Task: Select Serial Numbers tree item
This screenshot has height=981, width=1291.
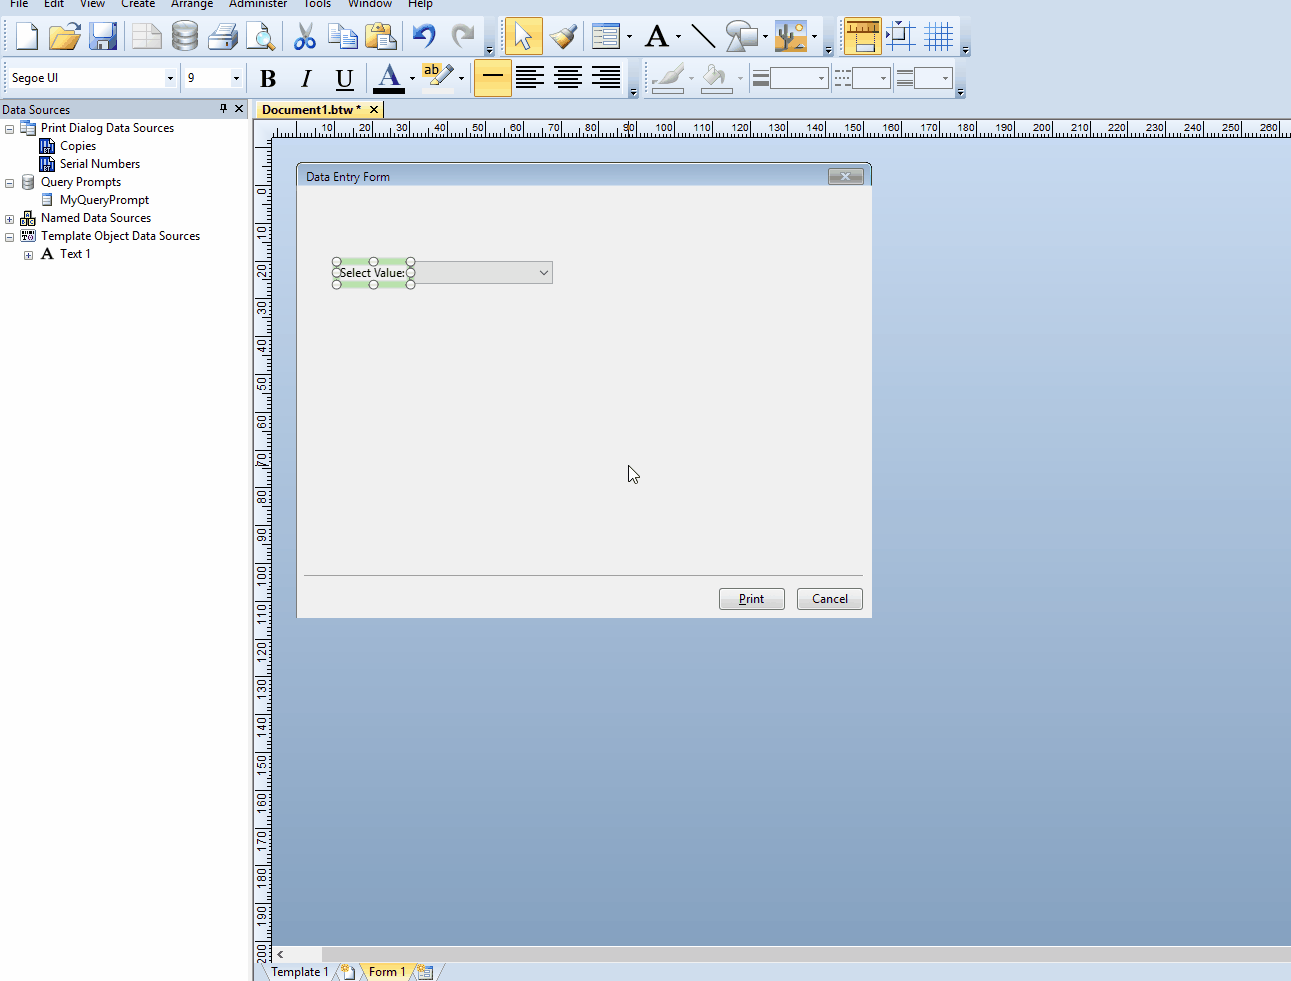Action: [x=100, y=164]
